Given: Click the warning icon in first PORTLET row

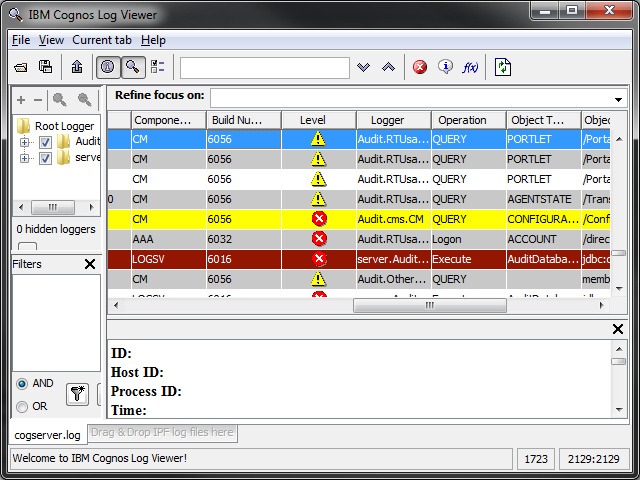Looking at the screenshot, I should [x=318, y=139].
